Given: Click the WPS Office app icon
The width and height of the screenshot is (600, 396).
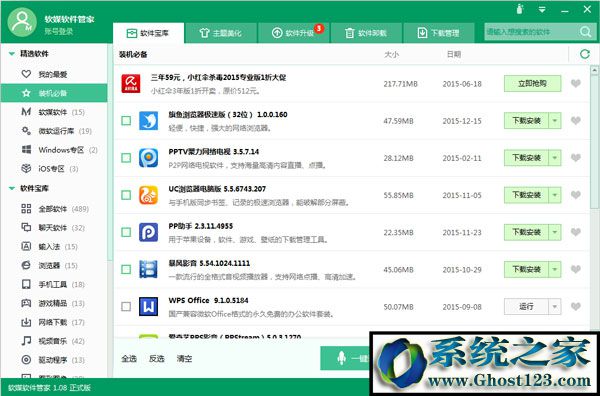Looking at the screenshot, I should pyautogui.click(x=148, y=306).
